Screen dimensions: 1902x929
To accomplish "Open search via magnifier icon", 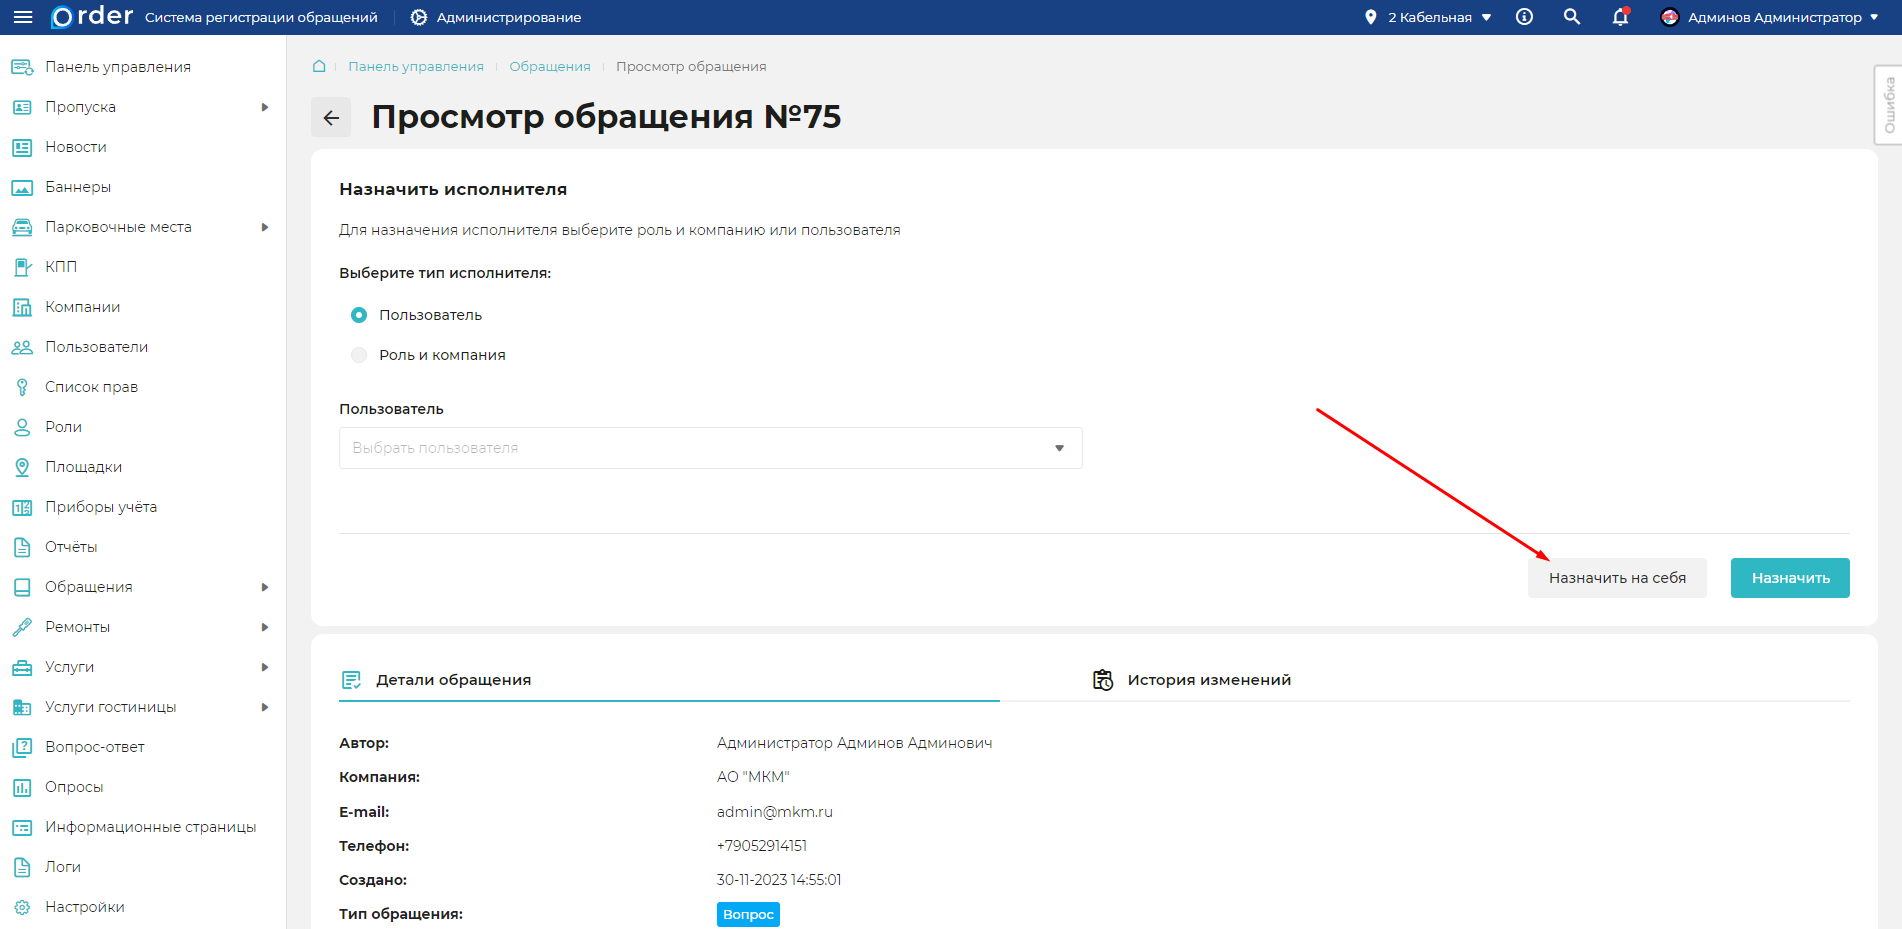I will 1572,17.
